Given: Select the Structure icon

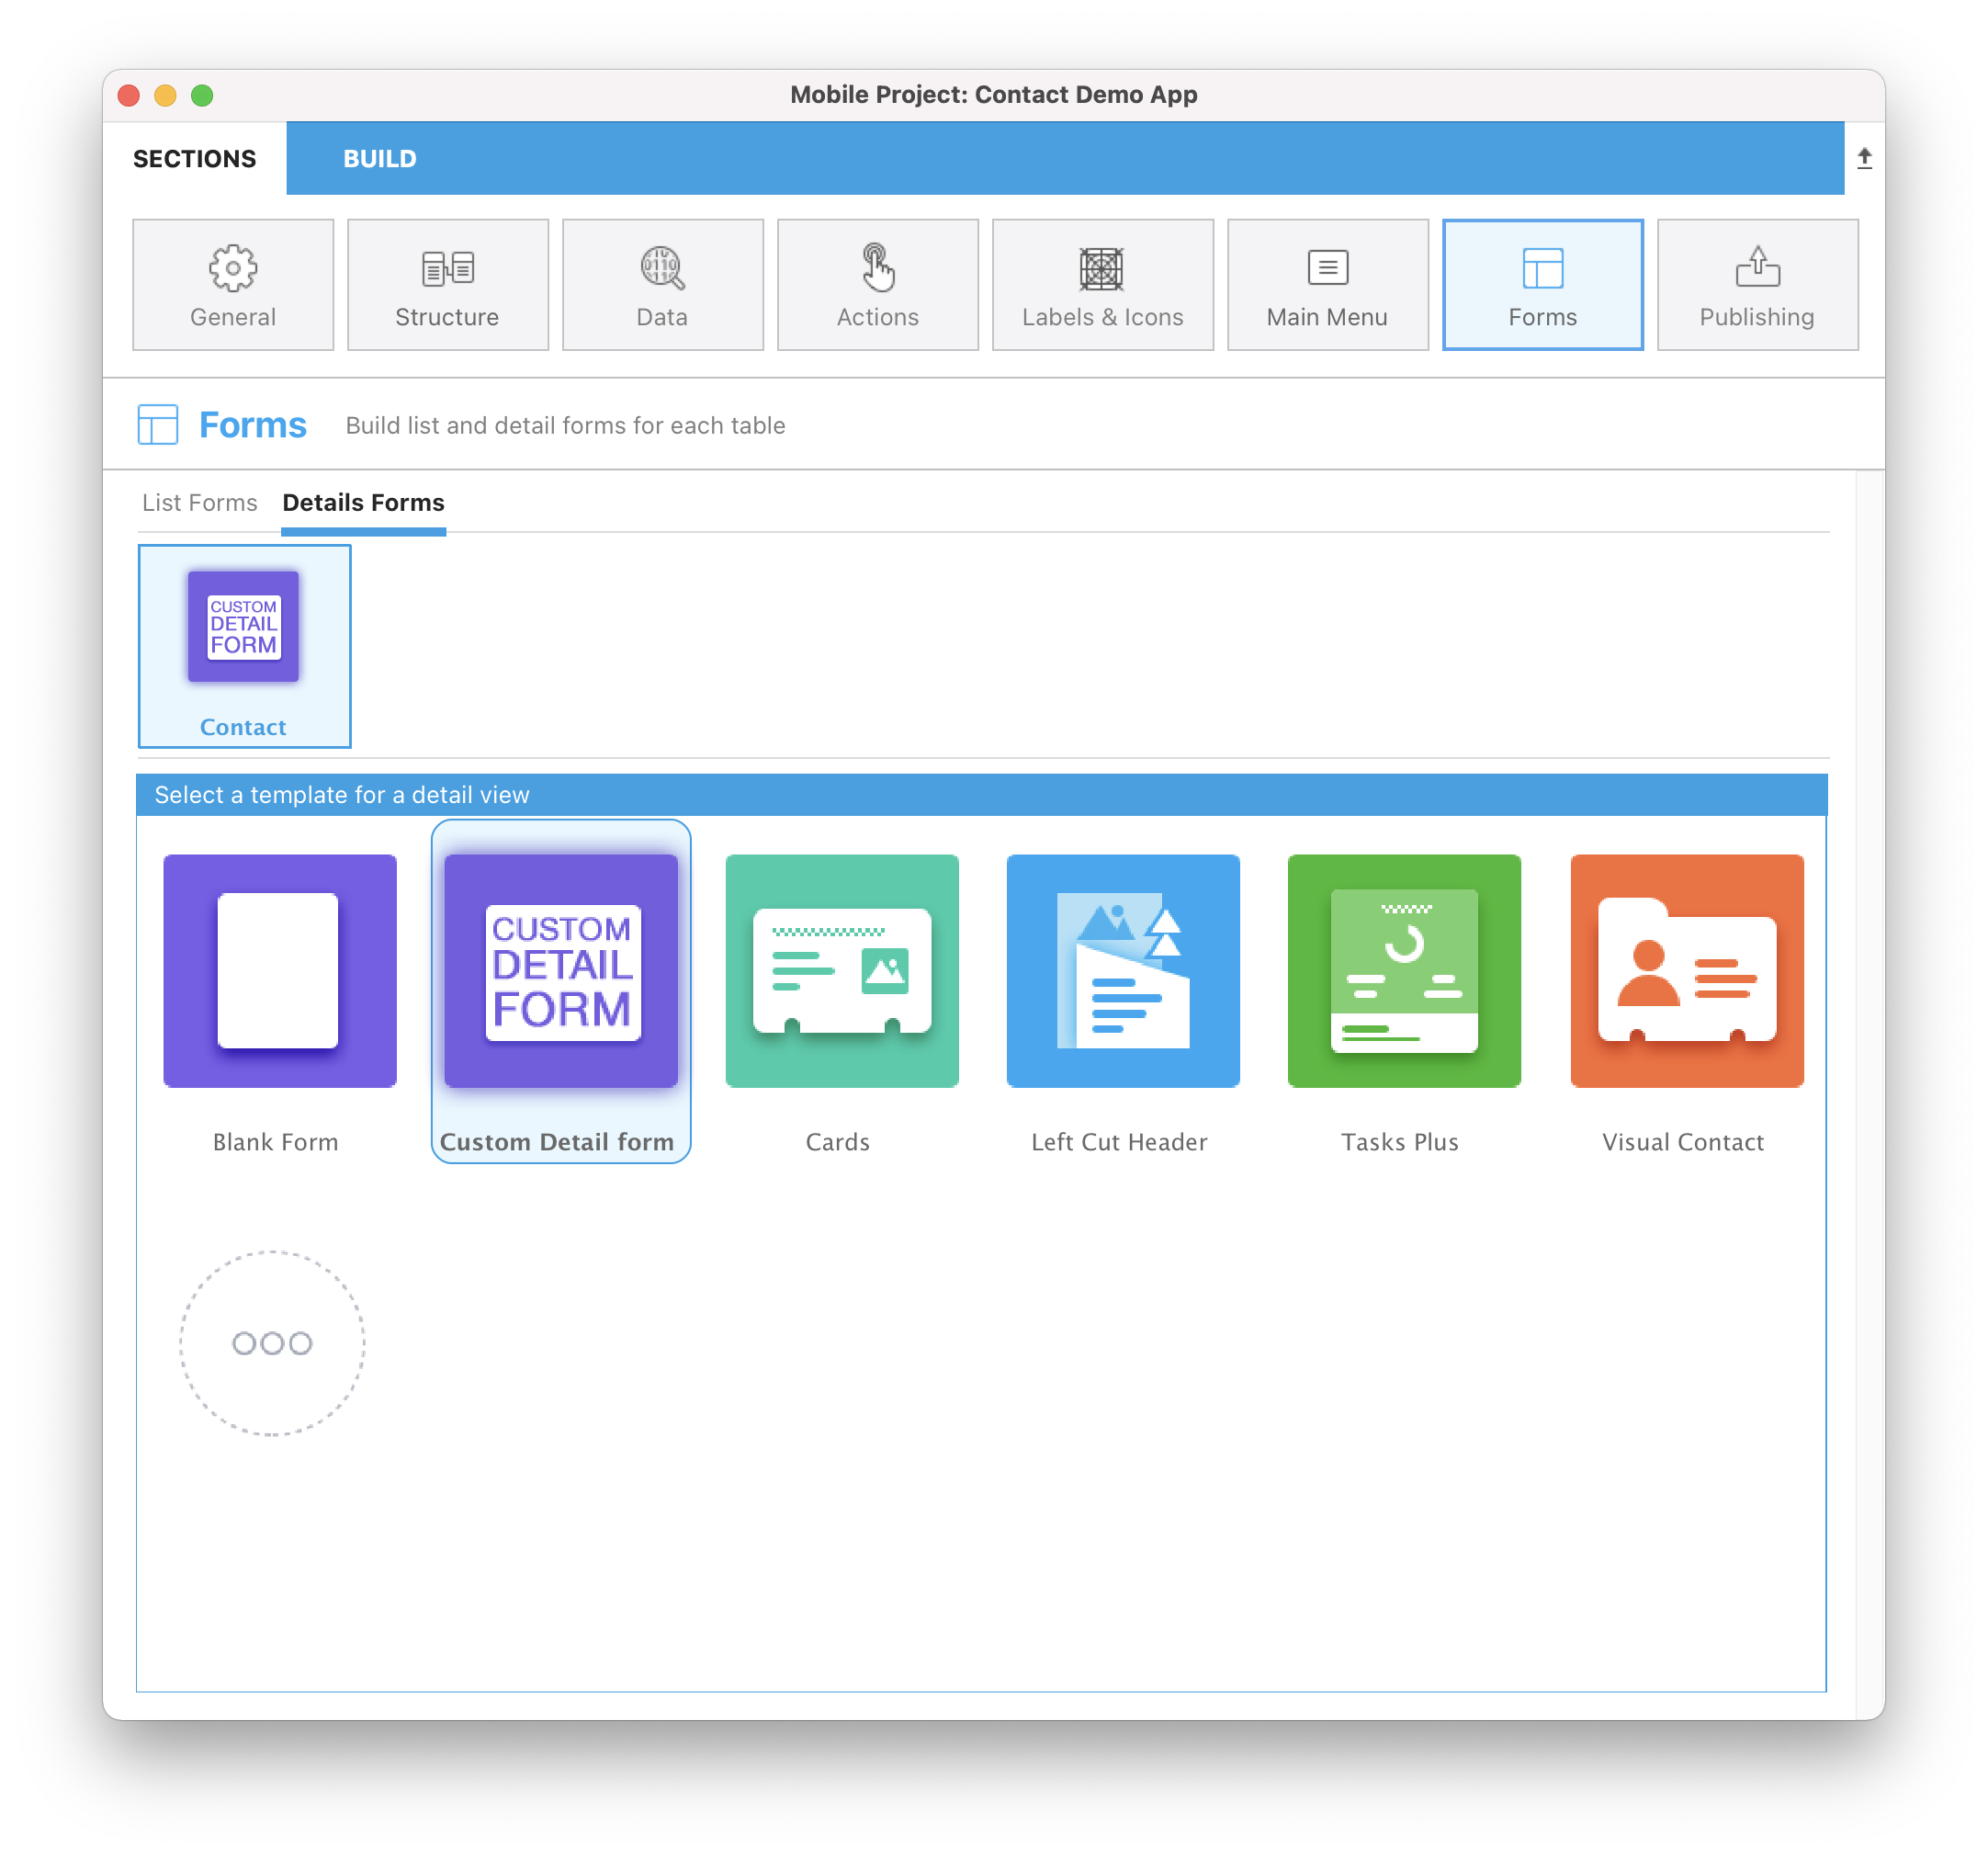Looking at the screenshot, I should 448,284.
